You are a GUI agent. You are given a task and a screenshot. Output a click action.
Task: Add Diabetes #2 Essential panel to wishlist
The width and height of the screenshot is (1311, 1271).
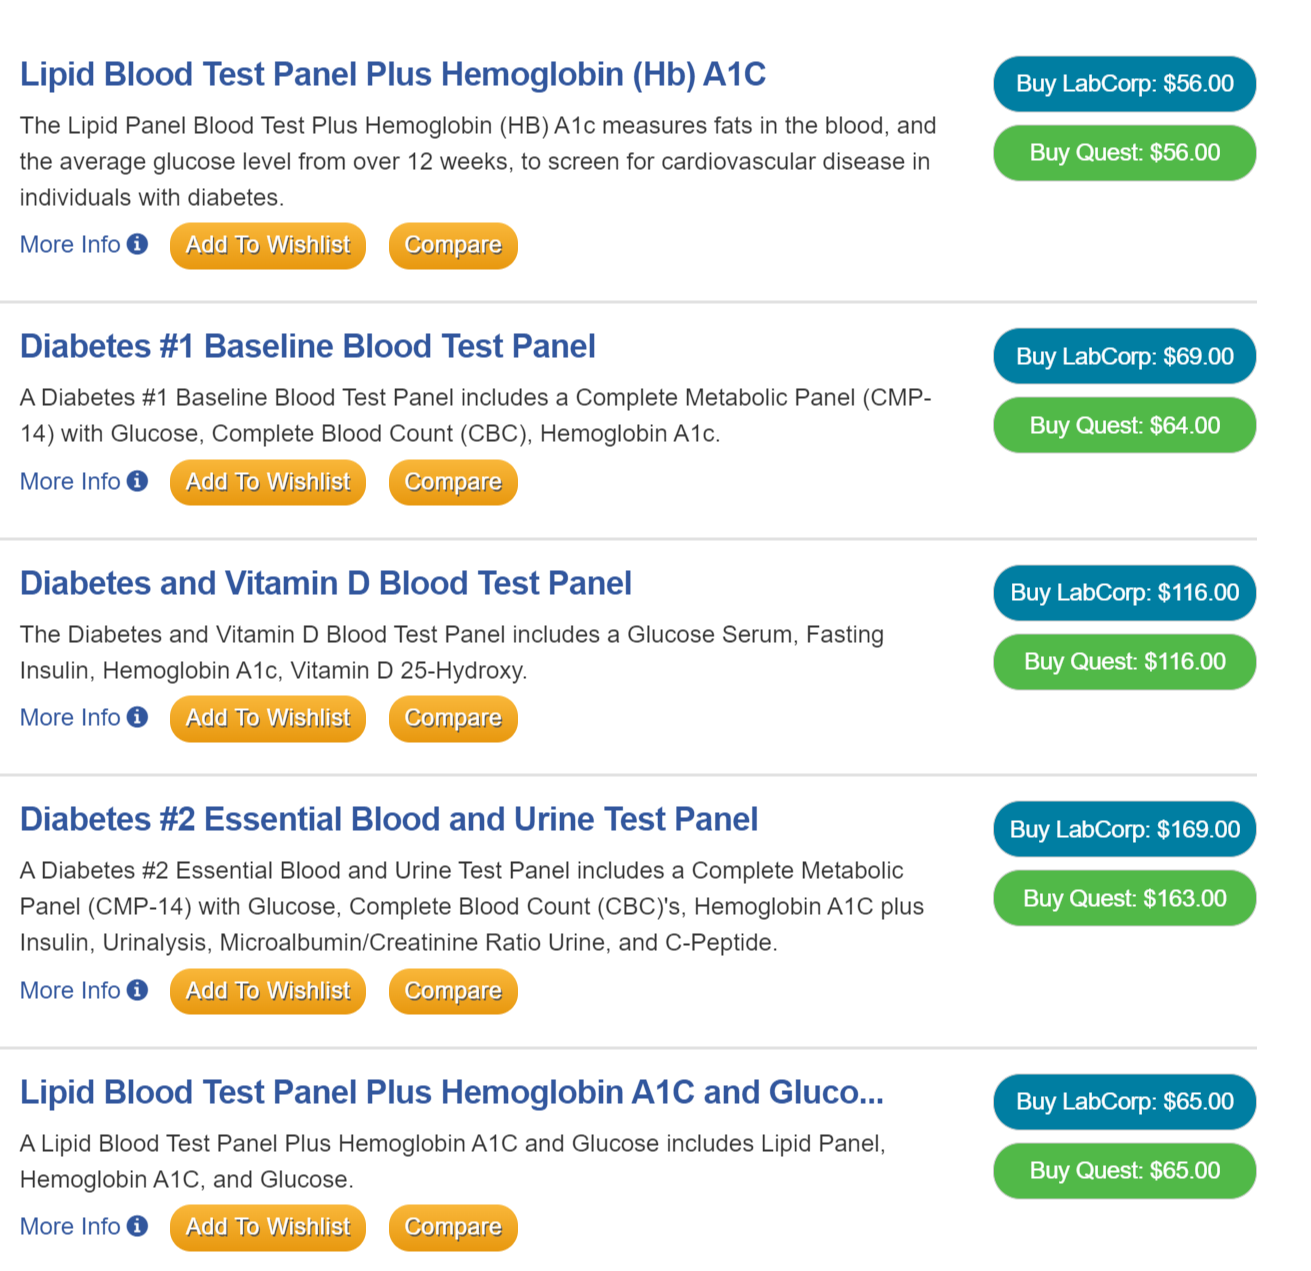pos(268,991)
